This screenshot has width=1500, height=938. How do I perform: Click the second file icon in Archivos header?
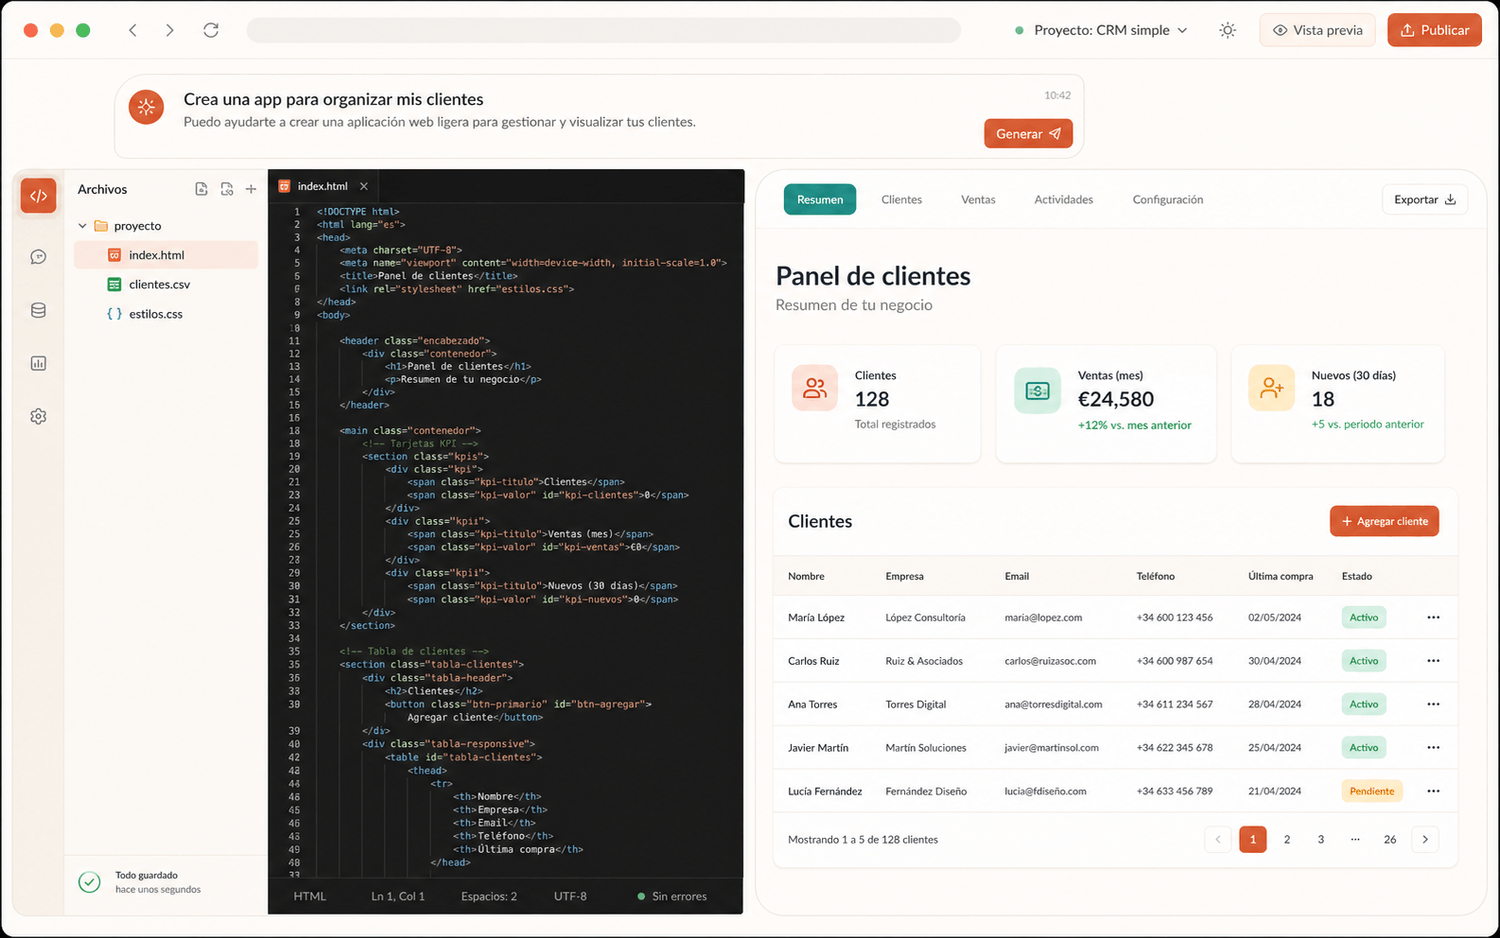(x=227, y=189)
